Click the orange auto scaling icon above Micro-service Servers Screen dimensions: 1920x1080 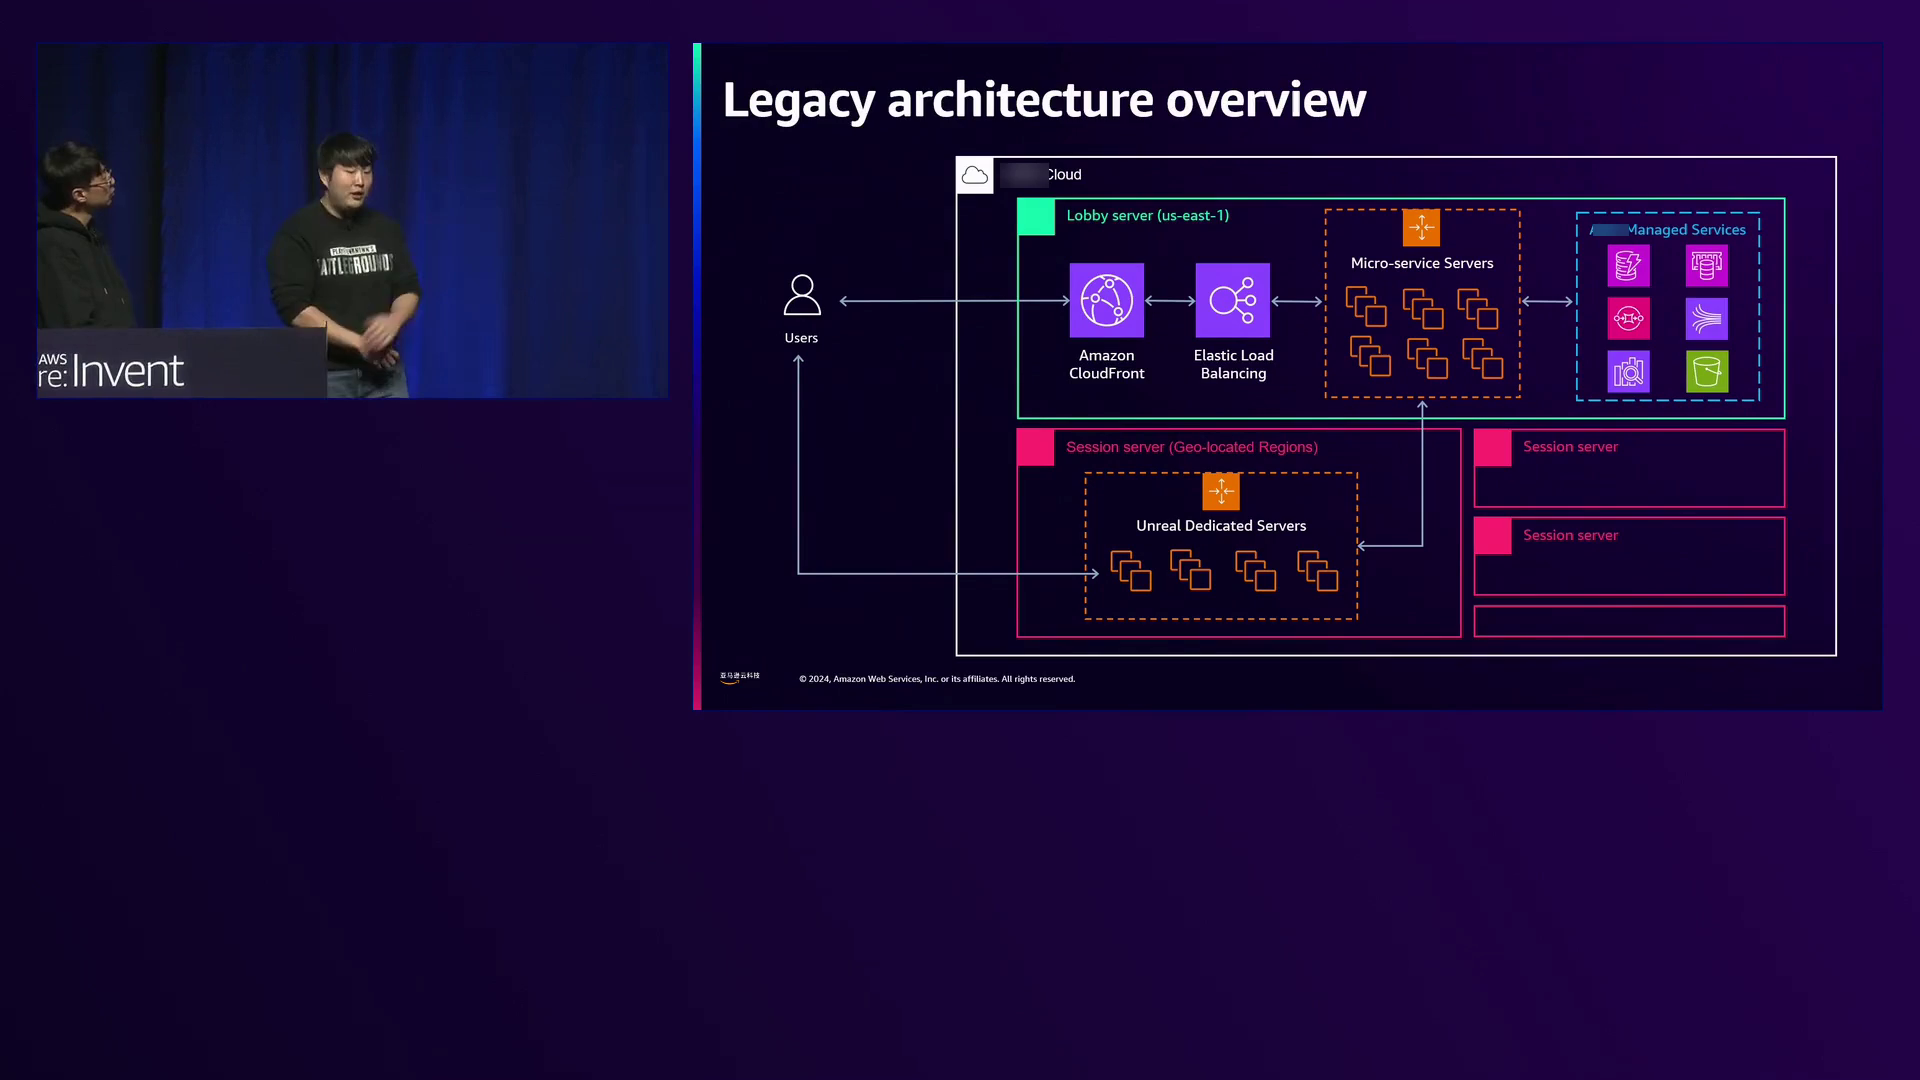1421,228
